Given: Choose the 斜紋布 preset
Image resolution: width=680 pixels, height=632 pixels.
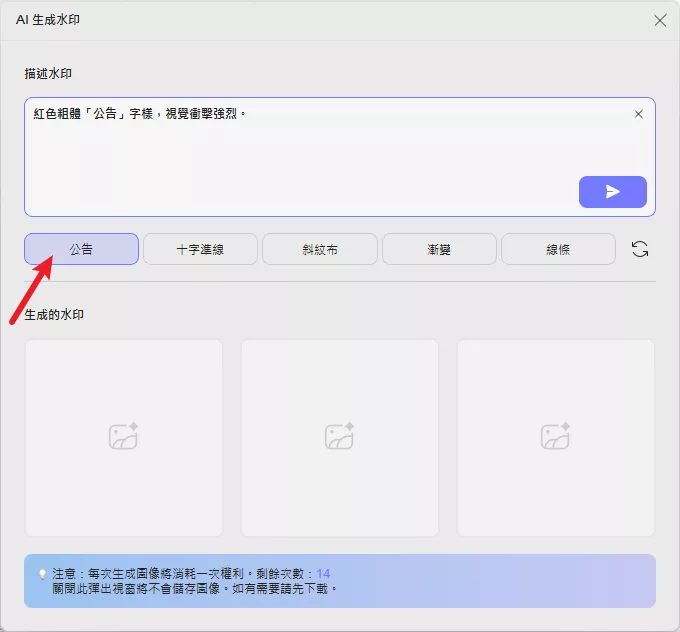Looking at the screenshot, I should pyautogui.click(x=320, y=249).
